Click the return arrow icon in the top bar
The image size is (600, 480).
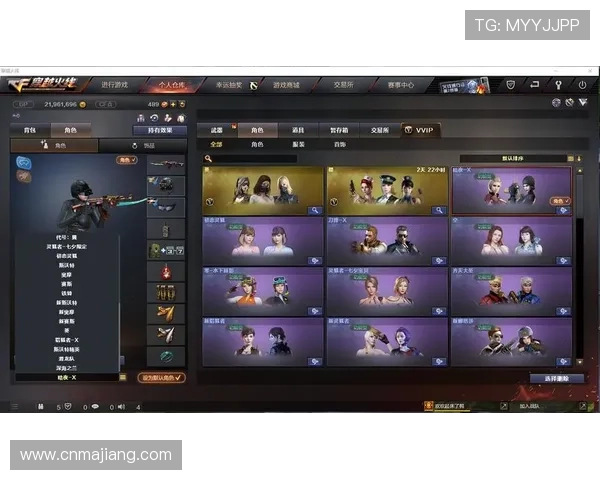(534, 85)
